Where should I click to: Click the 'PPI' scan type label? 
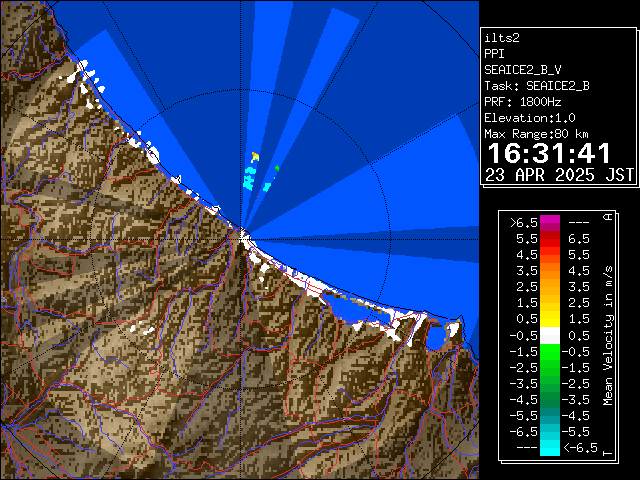494,54
